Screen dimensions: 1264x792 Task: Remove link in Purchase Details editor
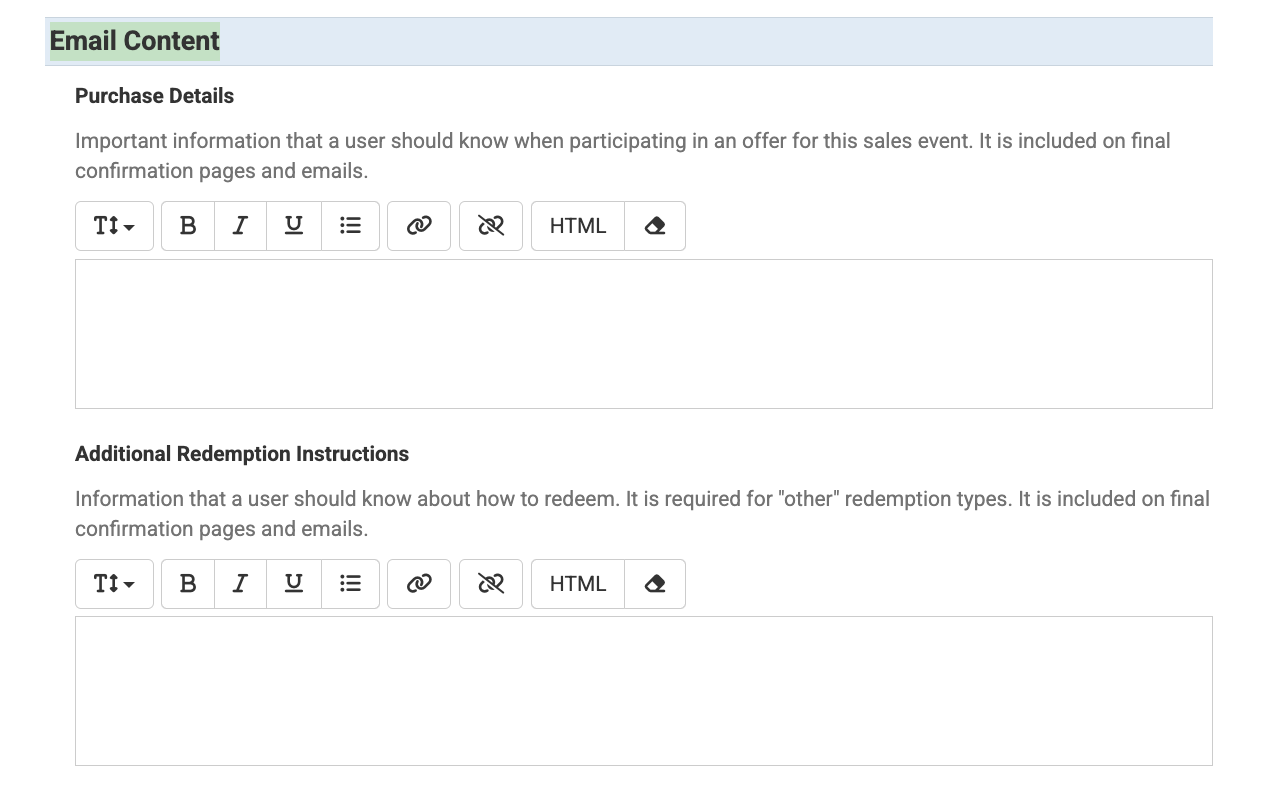click(x=491, y=226)
